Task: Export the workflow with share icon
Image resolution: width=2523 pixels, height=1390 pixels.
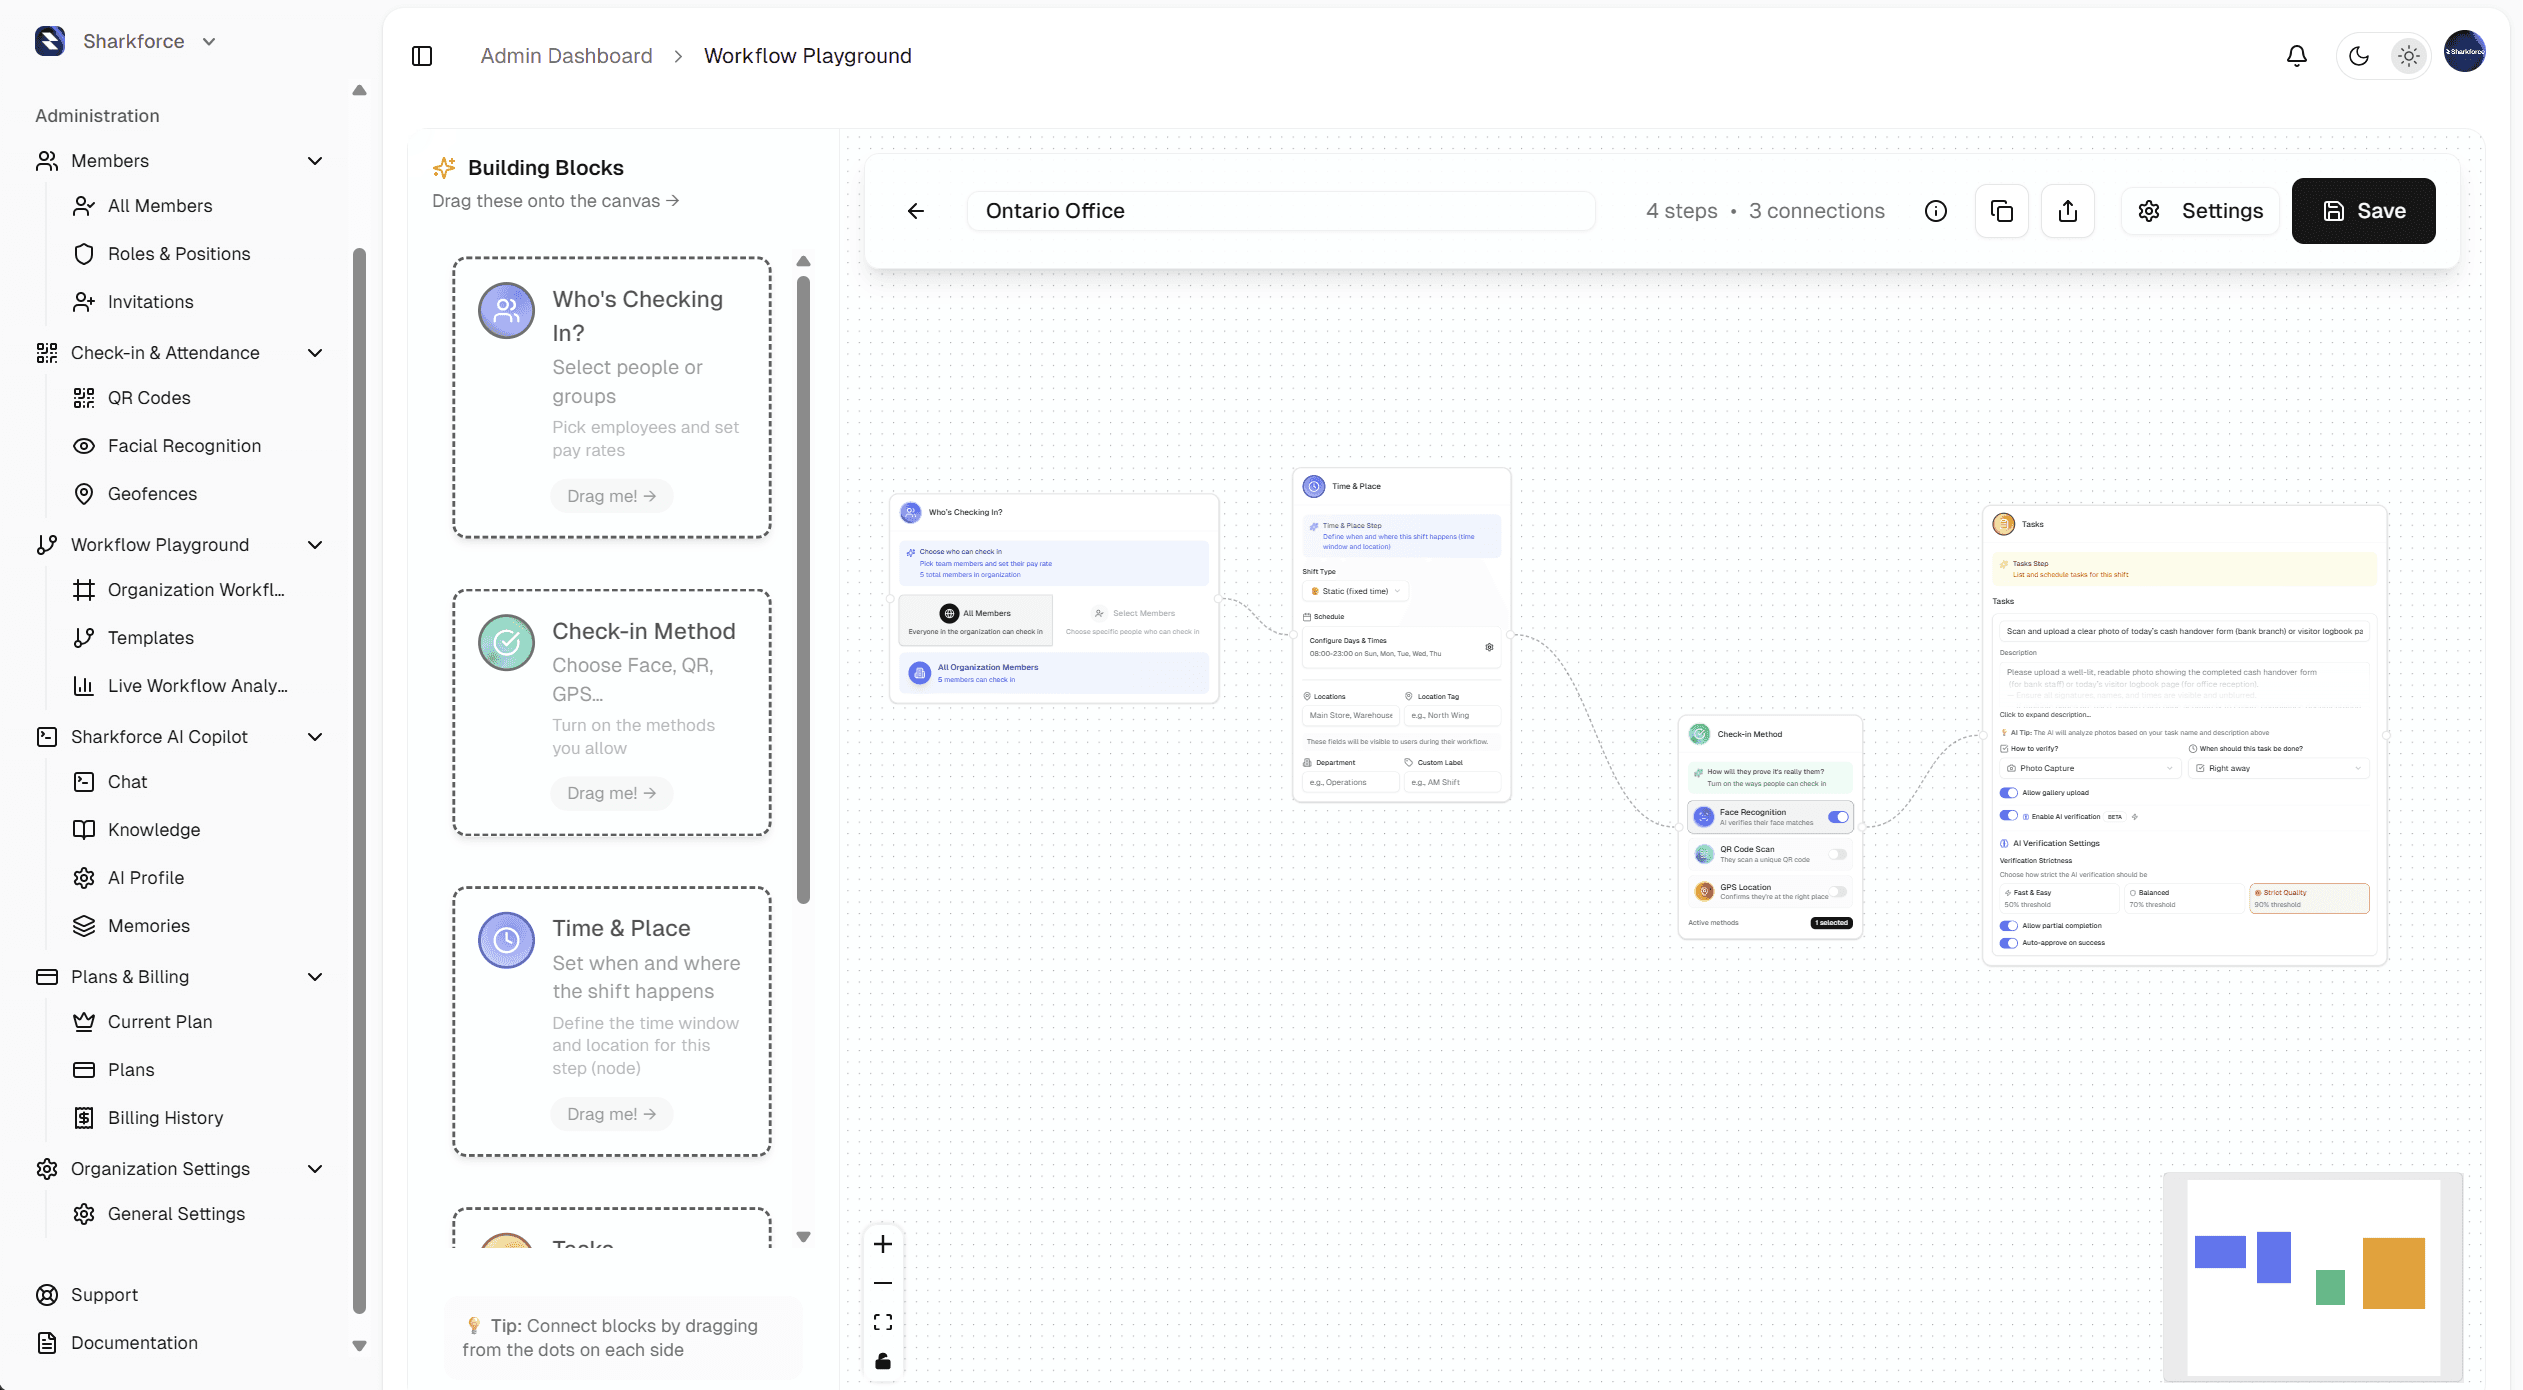Action: coord(2068,211)
